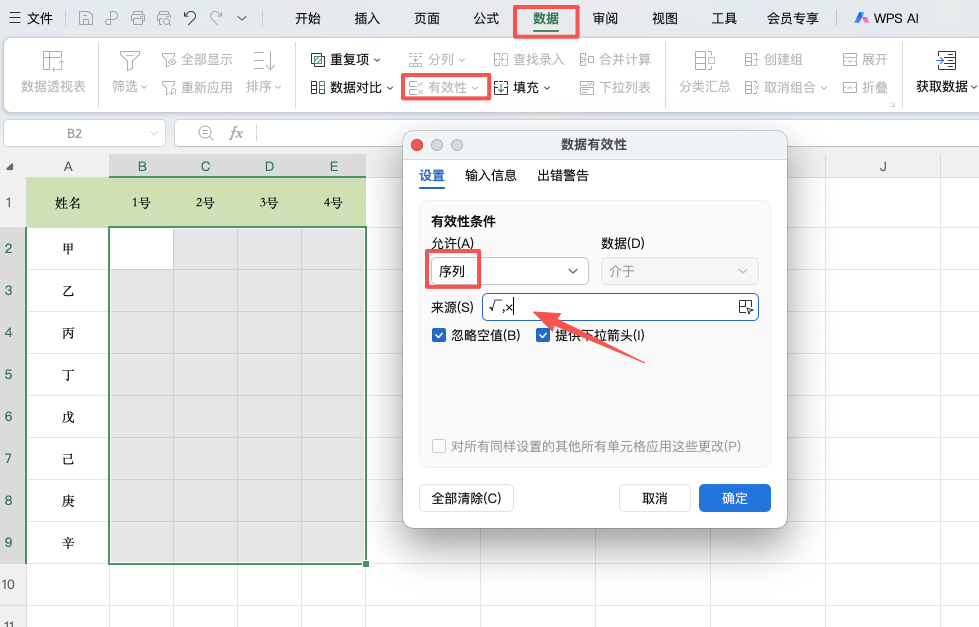The image size is (979, 627).
Task: Click 确定 button in dialog
Action: [735, 498]
